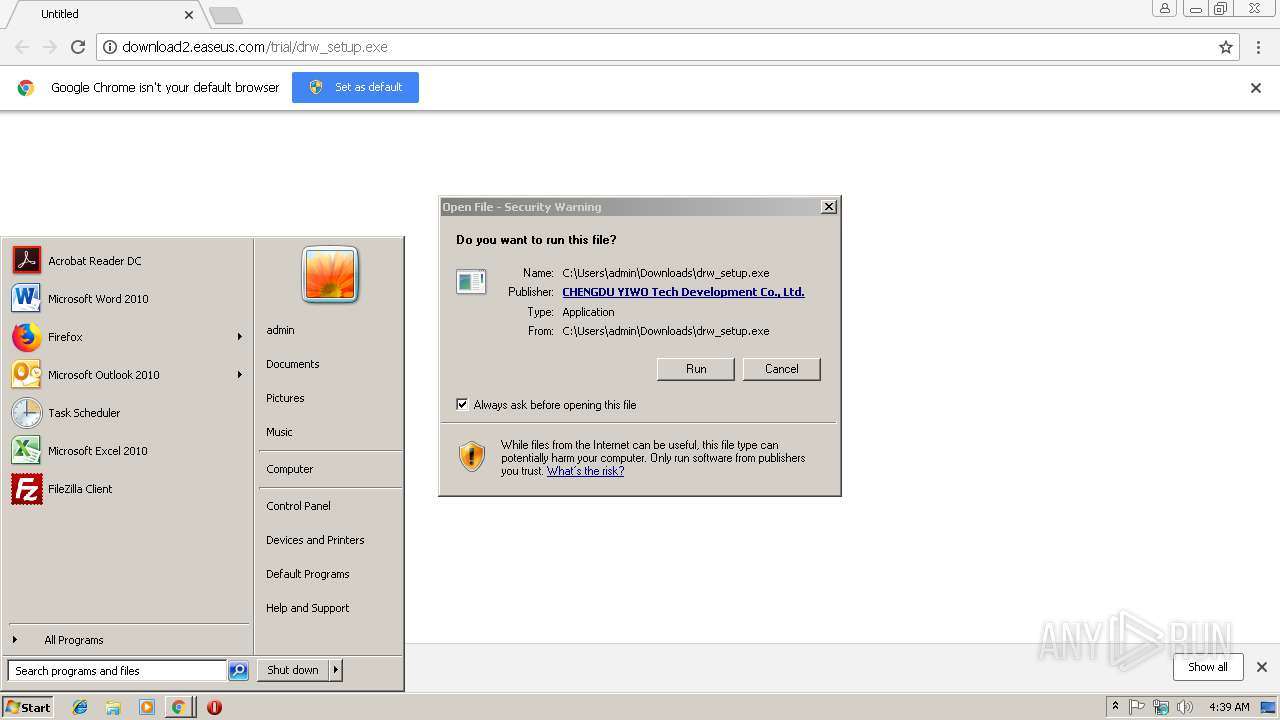The height and width of the screenshot is (720, 1280).
Task: Switch to Chrome on the taskbar
Action: pos(179,707)
